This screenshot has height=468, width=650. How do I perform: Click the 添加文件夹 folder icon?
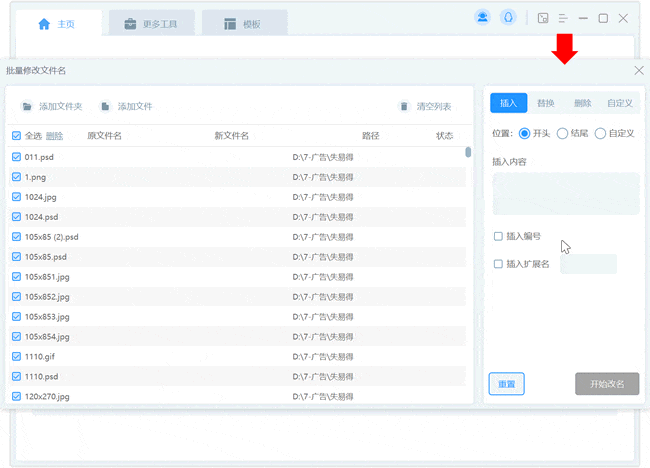(x=27, y=106)
